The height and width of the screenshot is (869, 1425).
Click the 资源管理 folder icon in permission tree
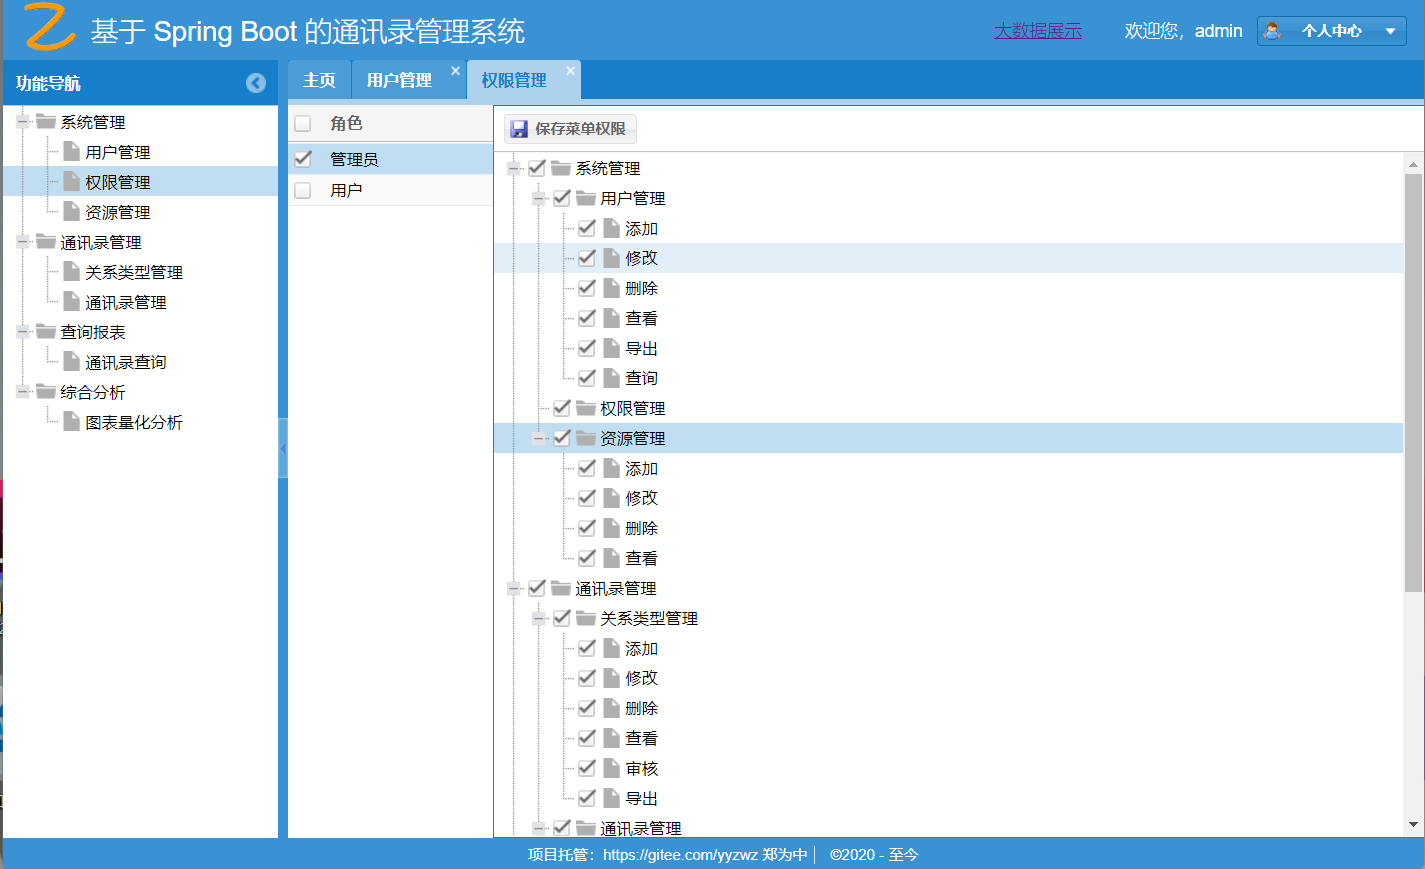(586, 438)
